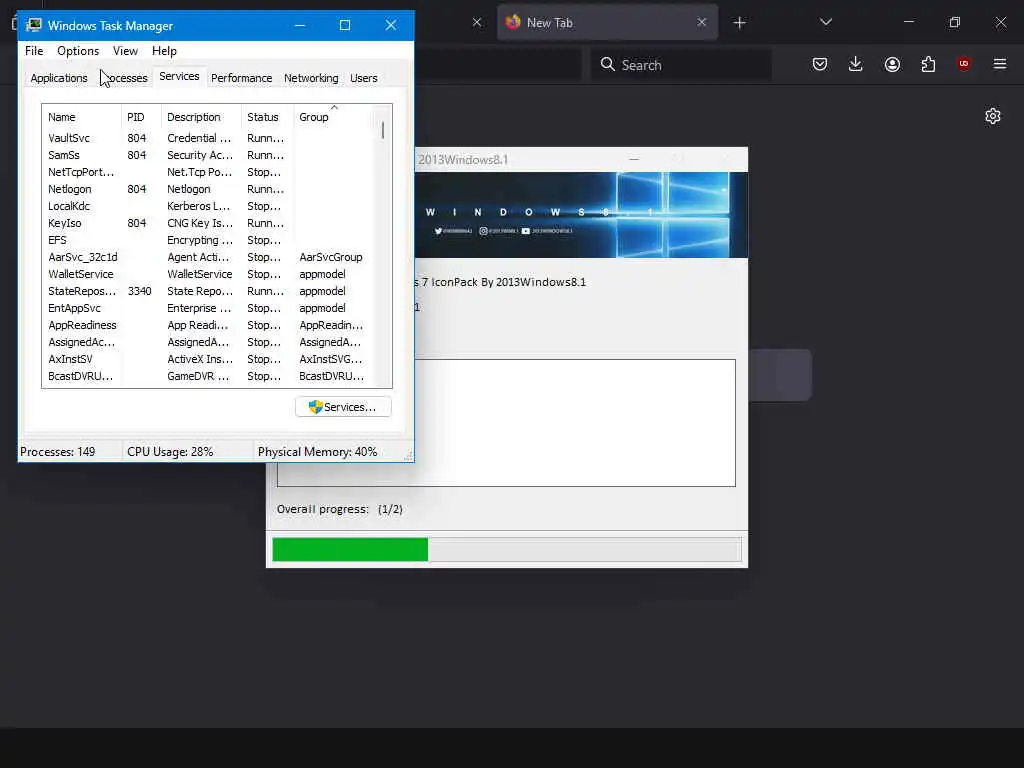The width and height of the screenshot is (1024, 768).
Task: Click Task Manager title bar icon
Action: click(x=34, y=25)
